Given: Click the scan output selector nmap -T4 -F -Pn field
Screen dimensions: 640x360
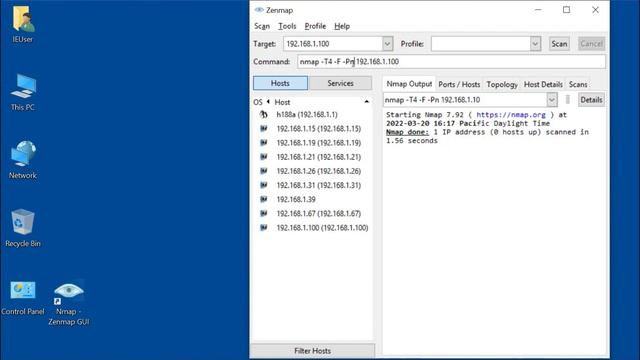Looking at the screenshot, I should 465,100.
